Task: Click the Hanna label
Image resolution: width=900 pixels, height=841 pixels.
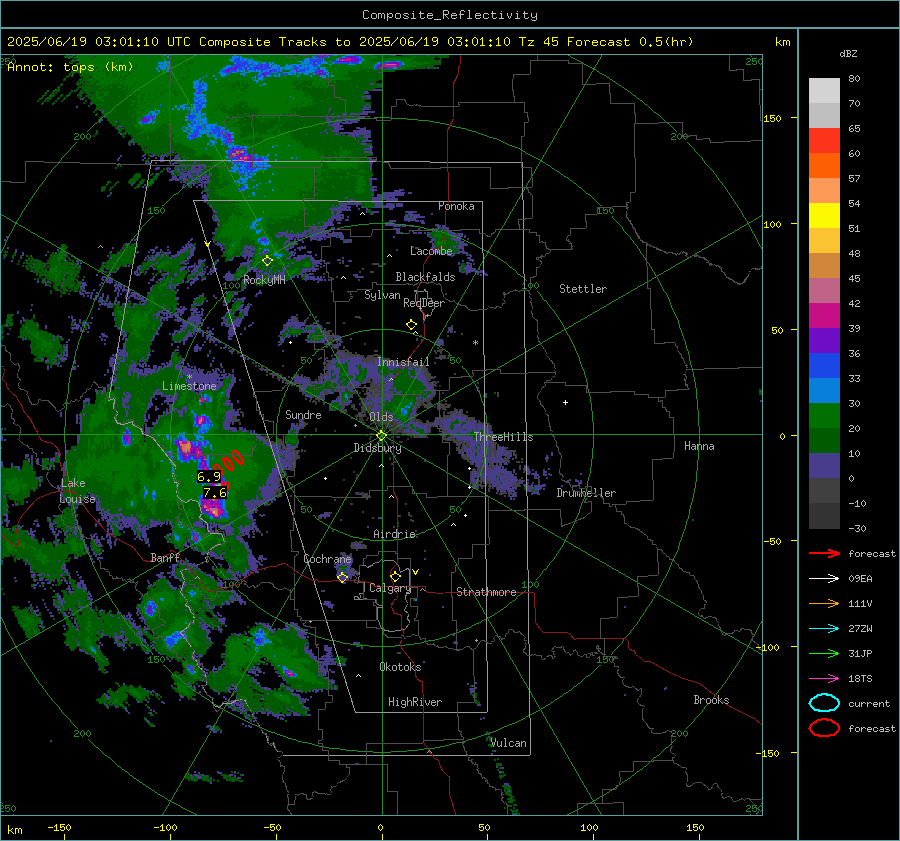Action: tap(699, 446)
